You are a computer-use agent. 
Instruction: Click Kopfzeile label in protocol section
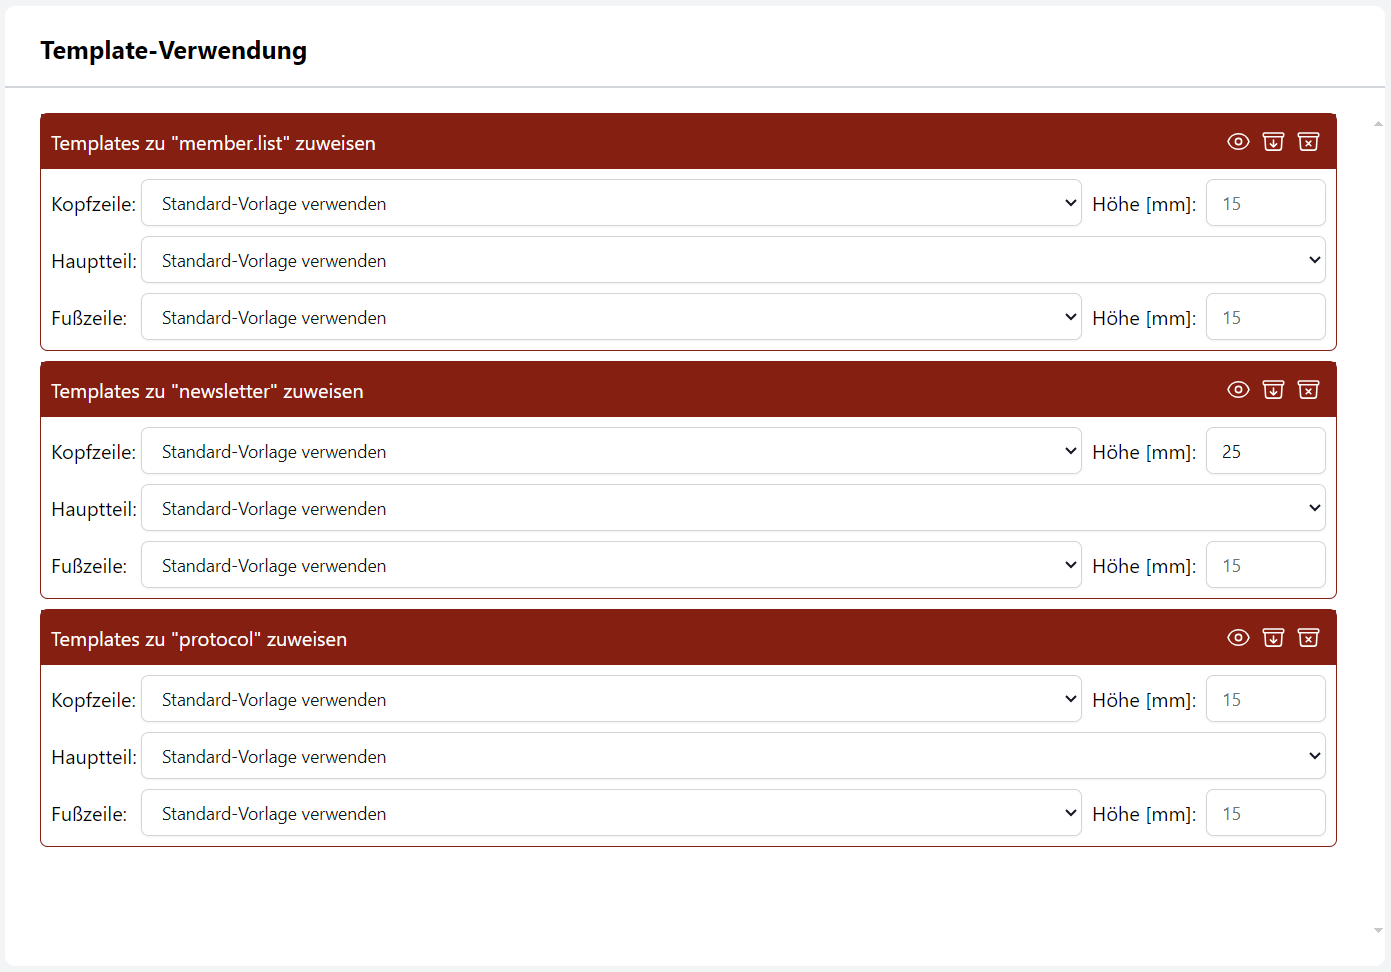pos(93,700)
